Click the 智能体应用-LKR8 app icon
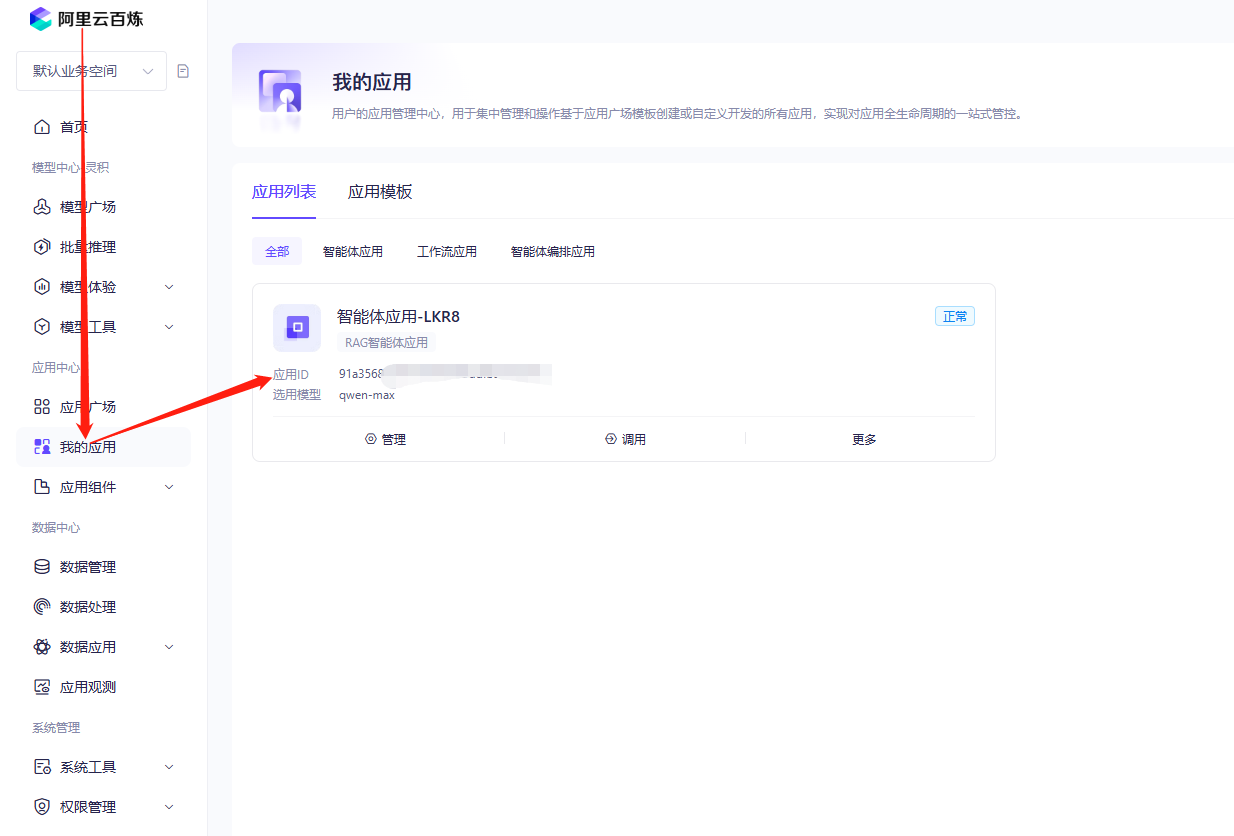Viewport: 1234px width, 836px height. point(297,328)
